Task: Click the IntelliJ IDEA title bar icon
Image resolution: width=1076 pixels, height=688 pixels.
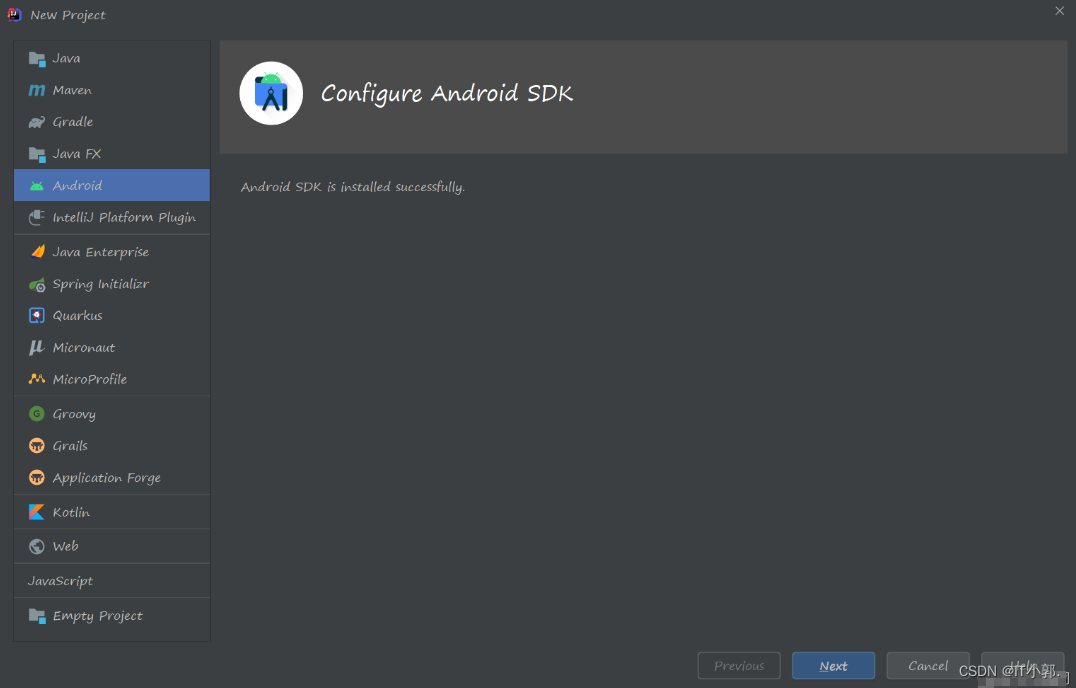Action: [14, 14]
